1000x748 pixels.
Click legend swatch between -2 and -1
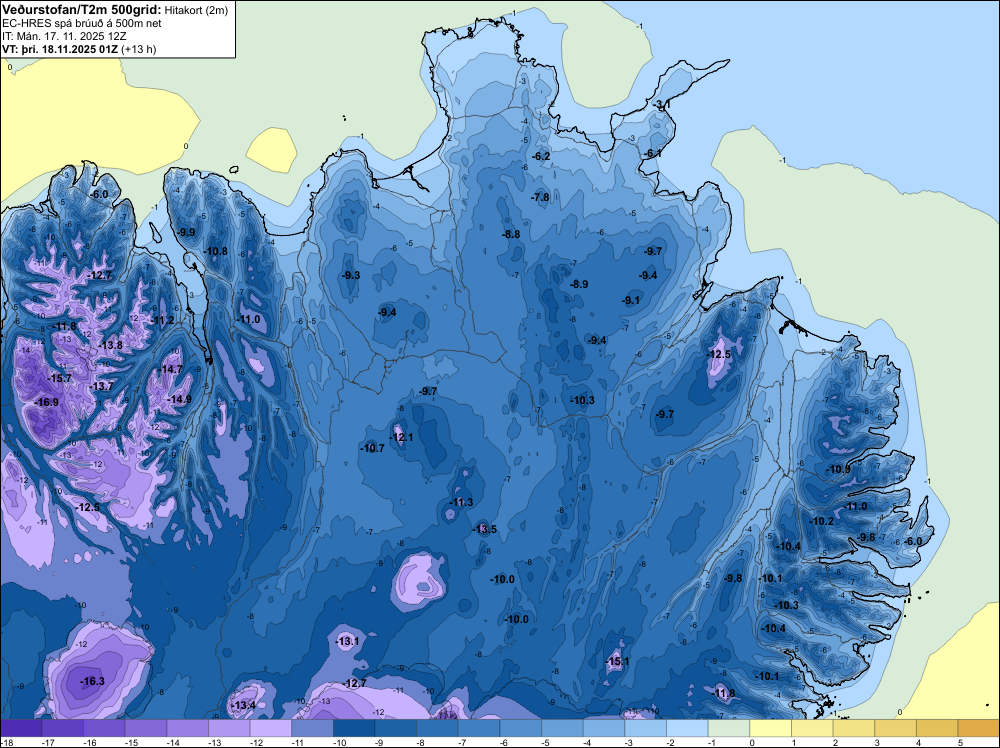[688, 728]
